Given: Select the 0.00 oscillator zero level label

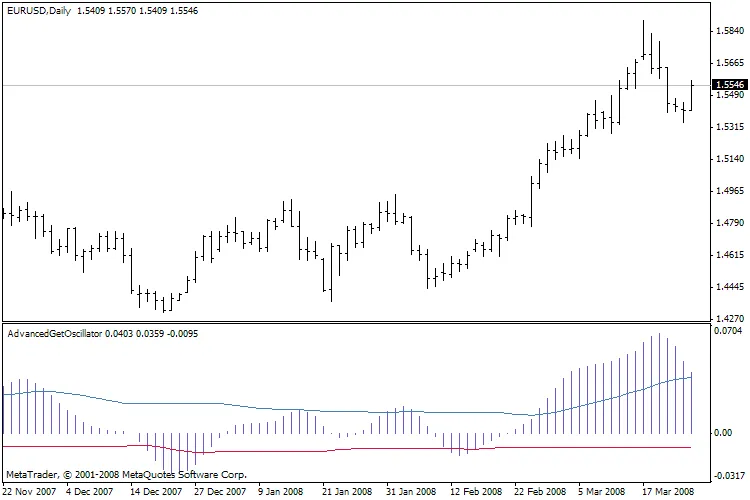Looking at the screenshot, I should 725,433.
